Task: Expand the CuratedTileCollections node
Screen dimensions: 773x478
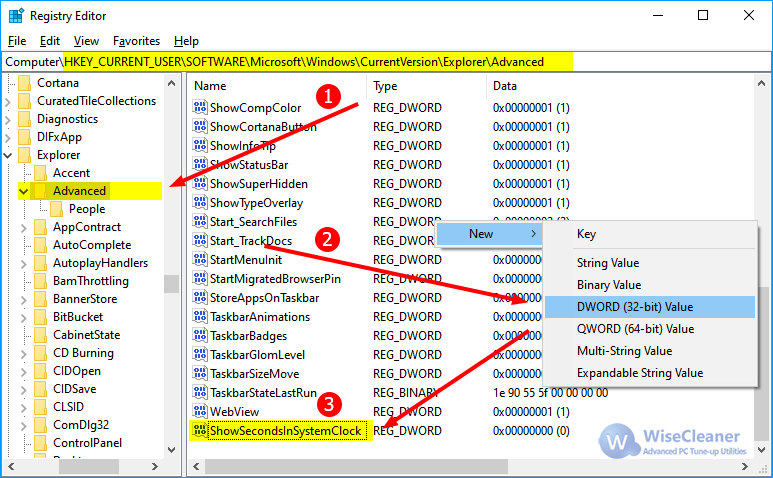Action: [8, 102]
